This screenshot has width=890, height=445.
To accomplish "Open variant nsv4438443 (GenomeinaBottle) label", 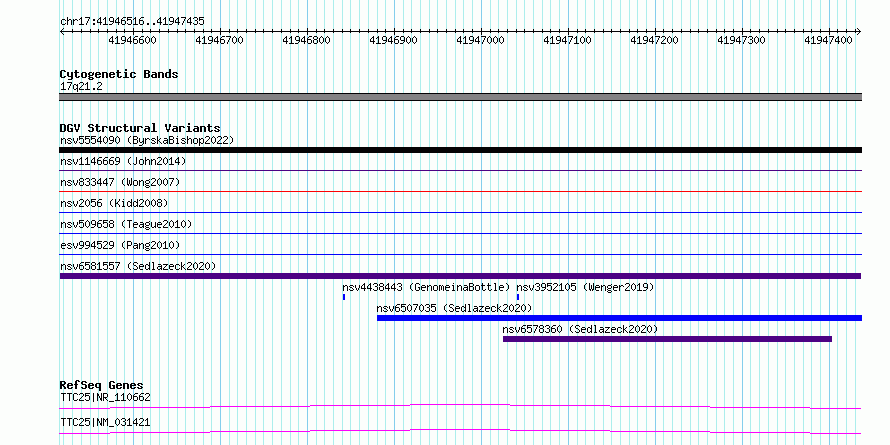I will [x=426, y=287].
